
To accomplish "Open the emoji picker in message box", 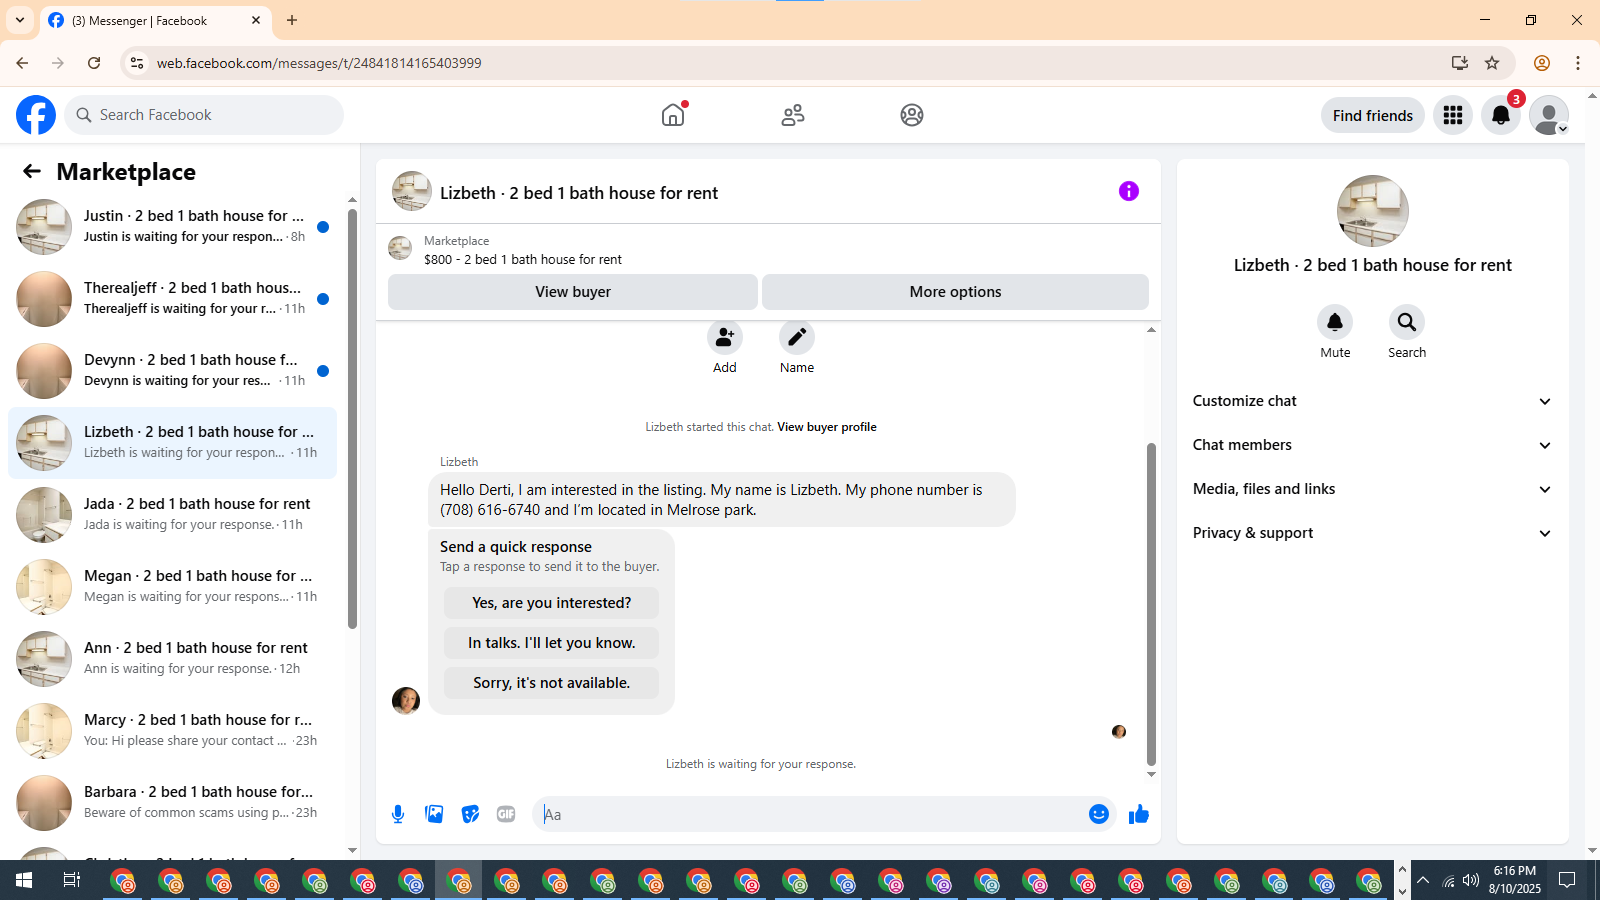I will pyautogui.click(x=1099, y=814).
